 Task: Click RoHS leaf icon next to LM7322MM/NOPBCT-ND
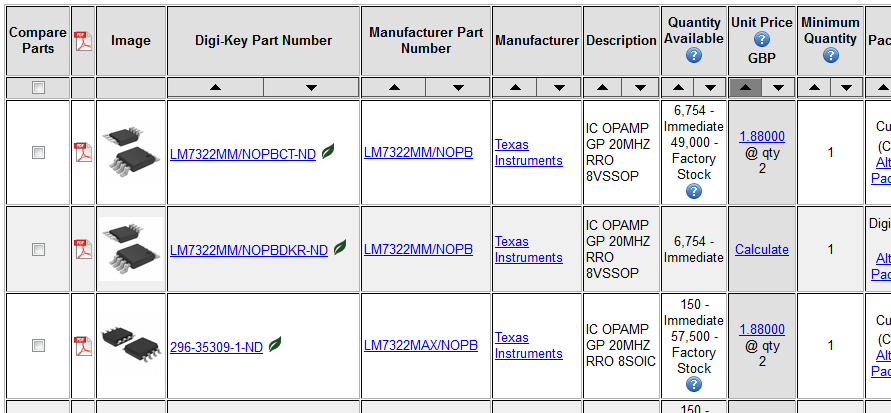327,151
